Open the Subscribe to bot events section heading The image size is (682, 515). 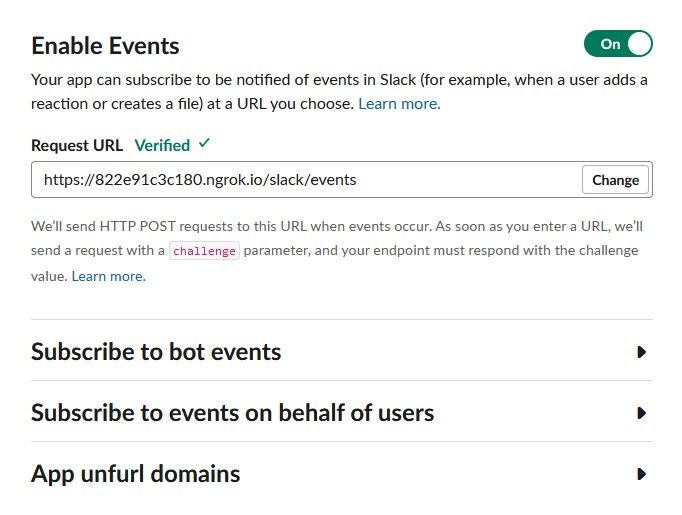[x=156, y=352]
